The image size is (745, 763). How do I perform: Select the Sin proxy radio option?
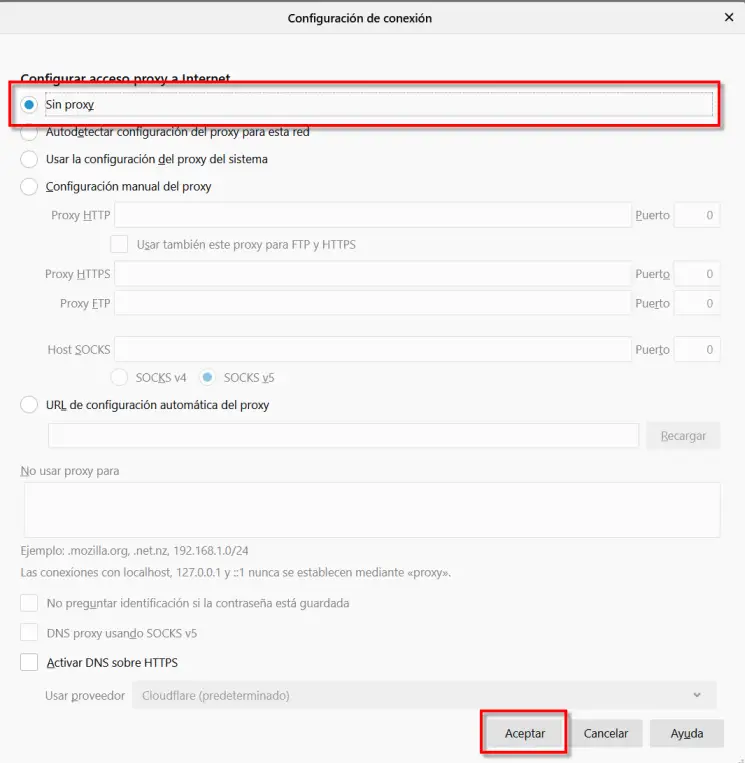click(29, 104)
